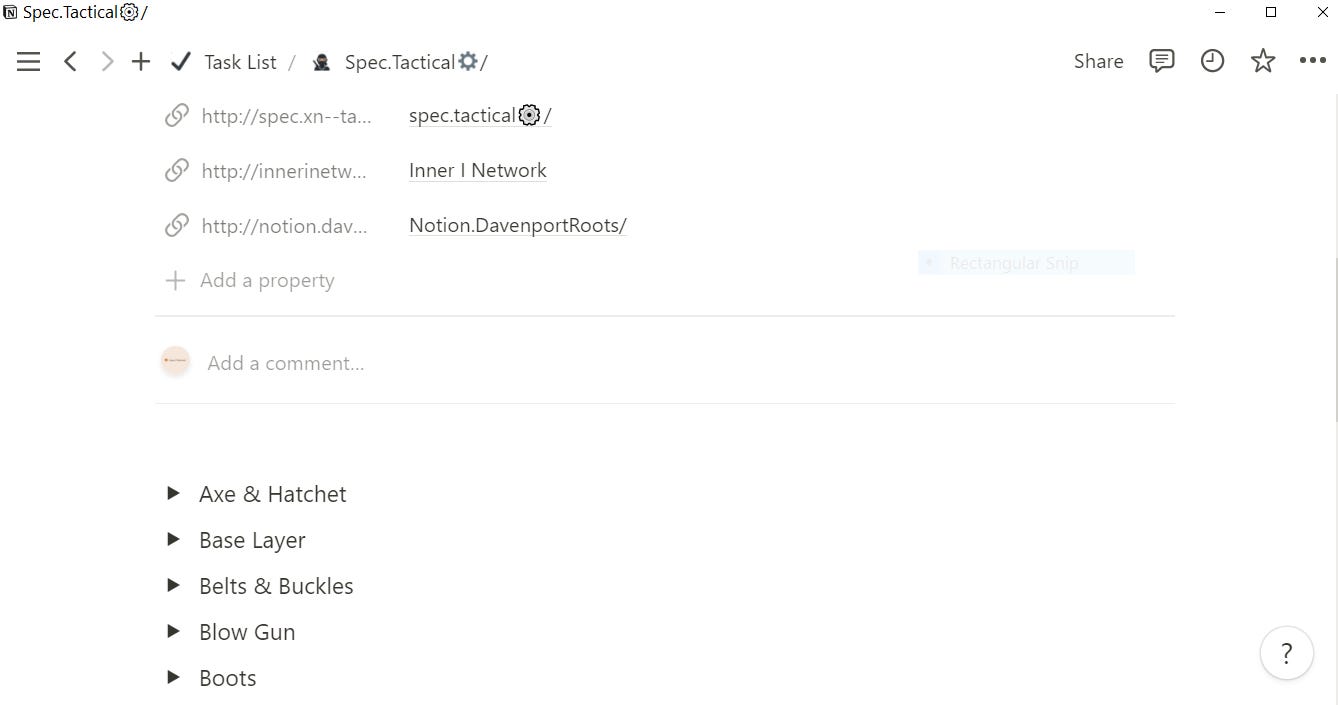Open the Notion.DavenportRoots/ link
Image resolution: width=1338 pixels, height=705 pixels.
(x=518, y=225)
